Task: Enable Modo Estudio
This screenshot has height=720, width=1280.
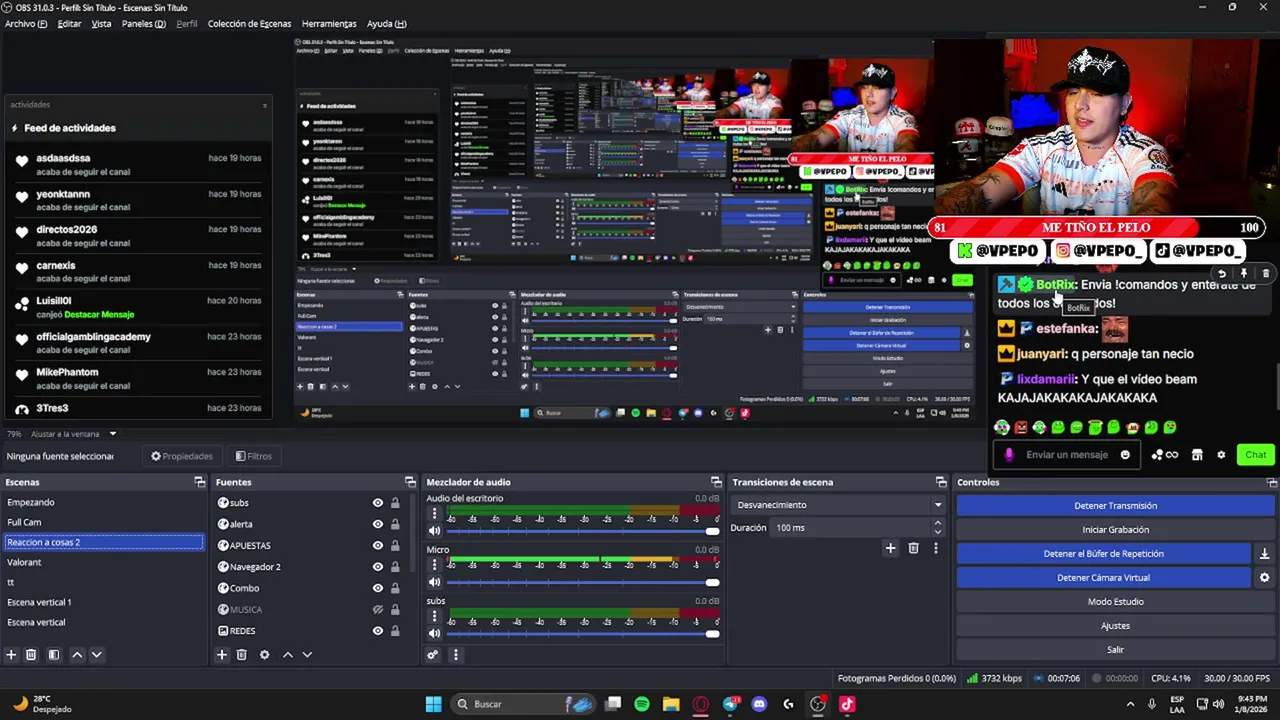Action: click(1115, 602)
